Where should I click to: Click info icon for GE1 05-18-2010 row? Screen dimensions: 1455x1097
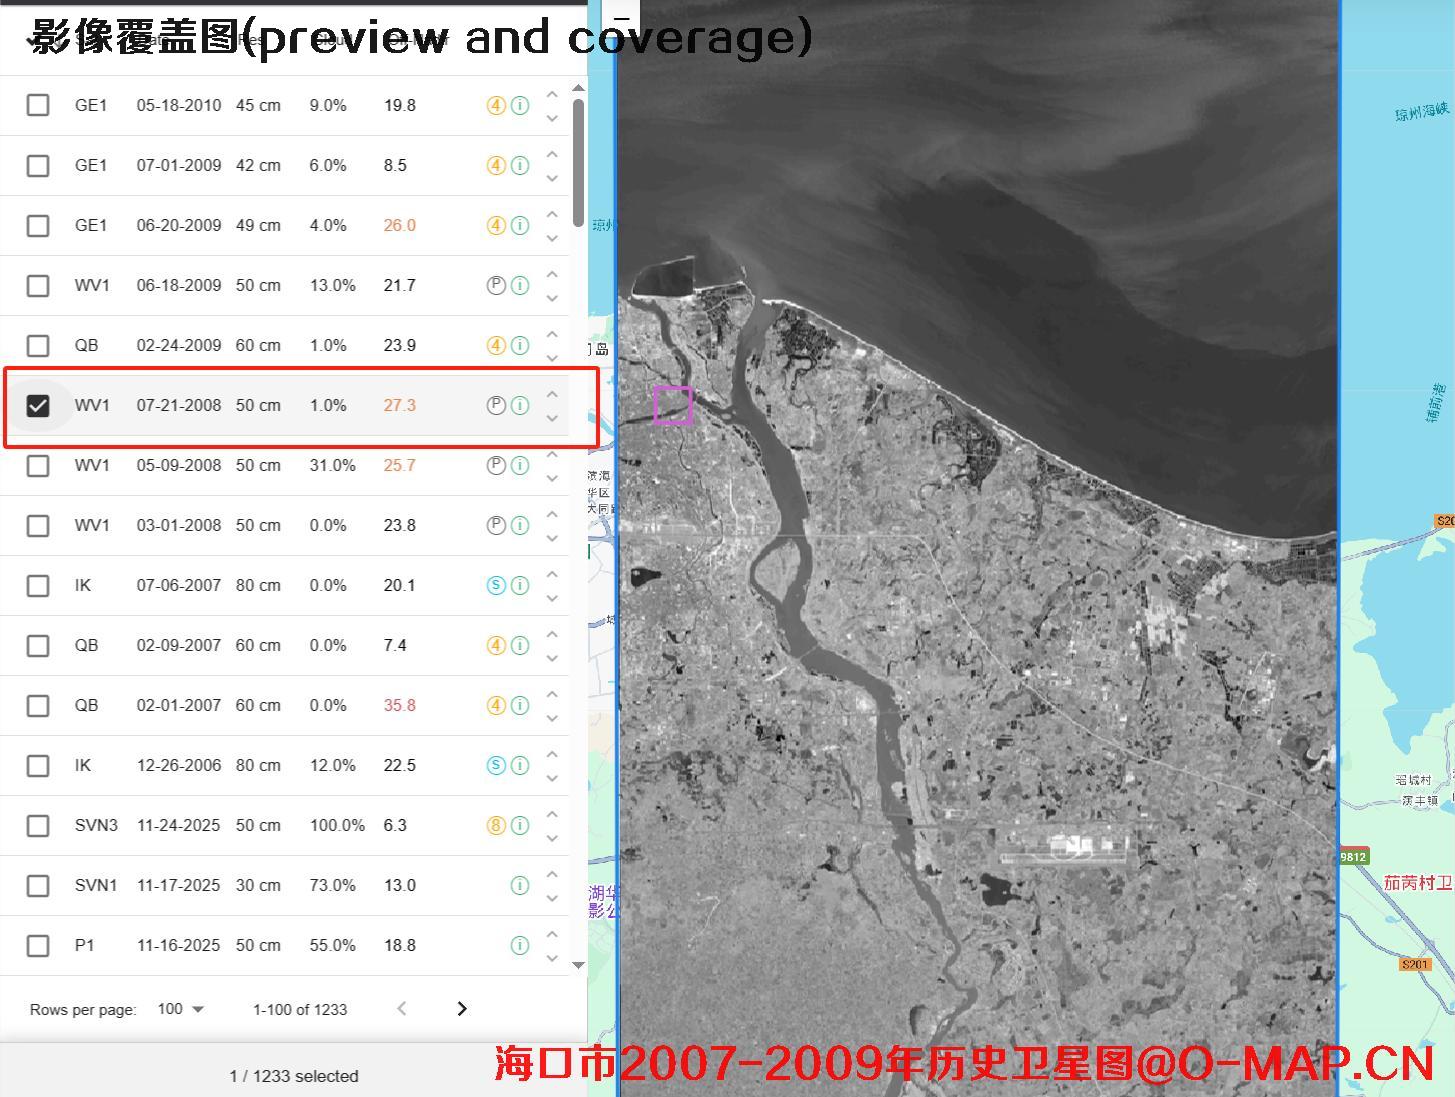pyautogui.click(x=520, y=105)
